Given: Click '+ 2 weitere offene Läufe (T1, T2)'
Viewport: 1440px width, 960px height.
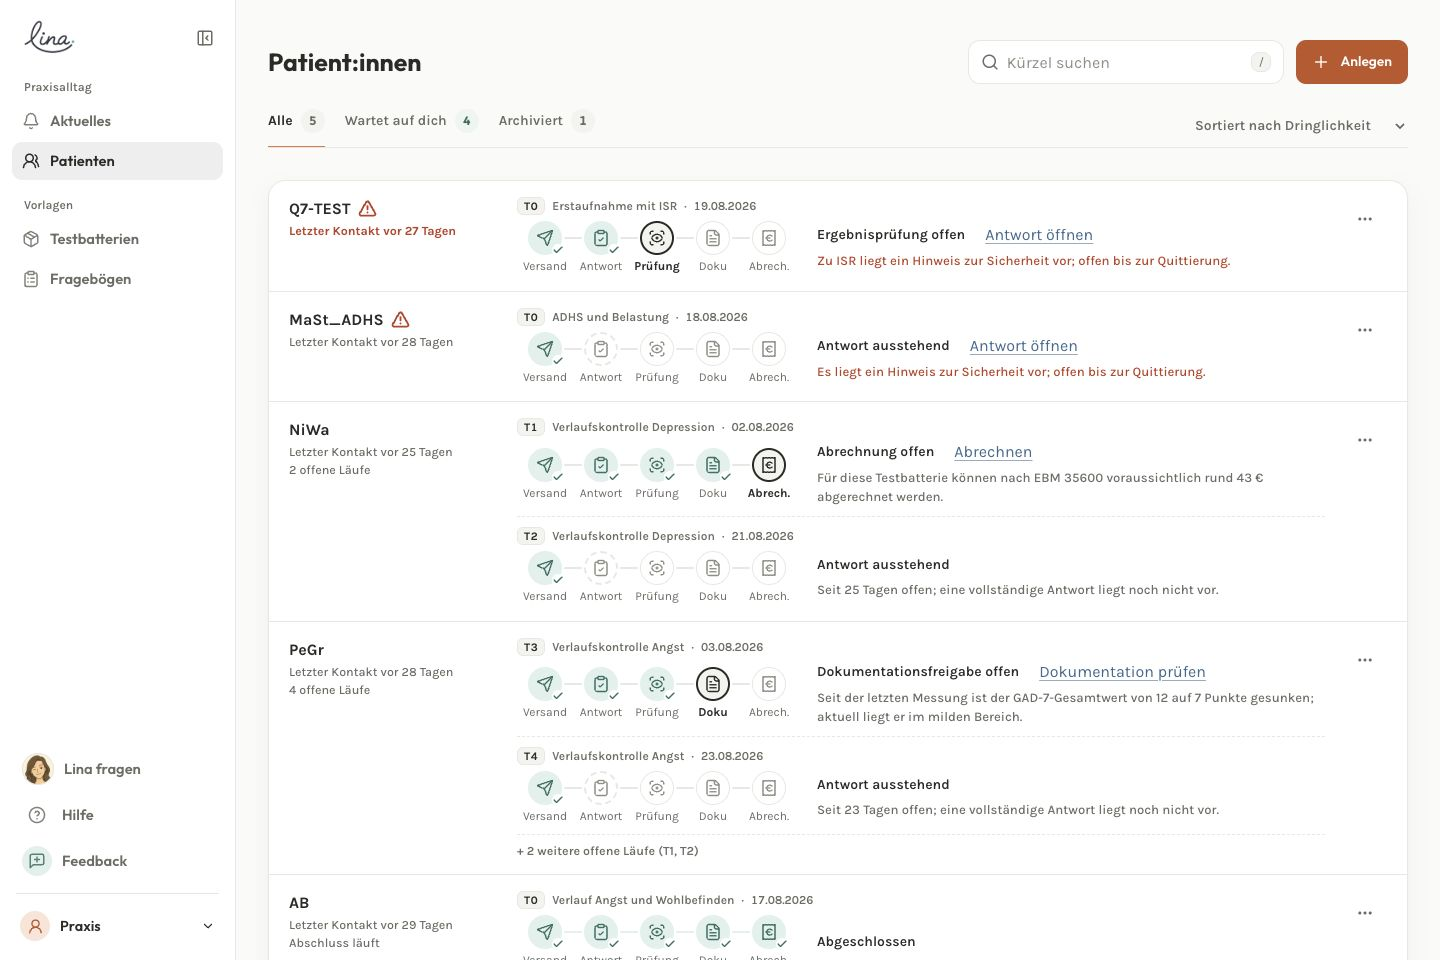Looking at the screenshot, I should point(608,851).
